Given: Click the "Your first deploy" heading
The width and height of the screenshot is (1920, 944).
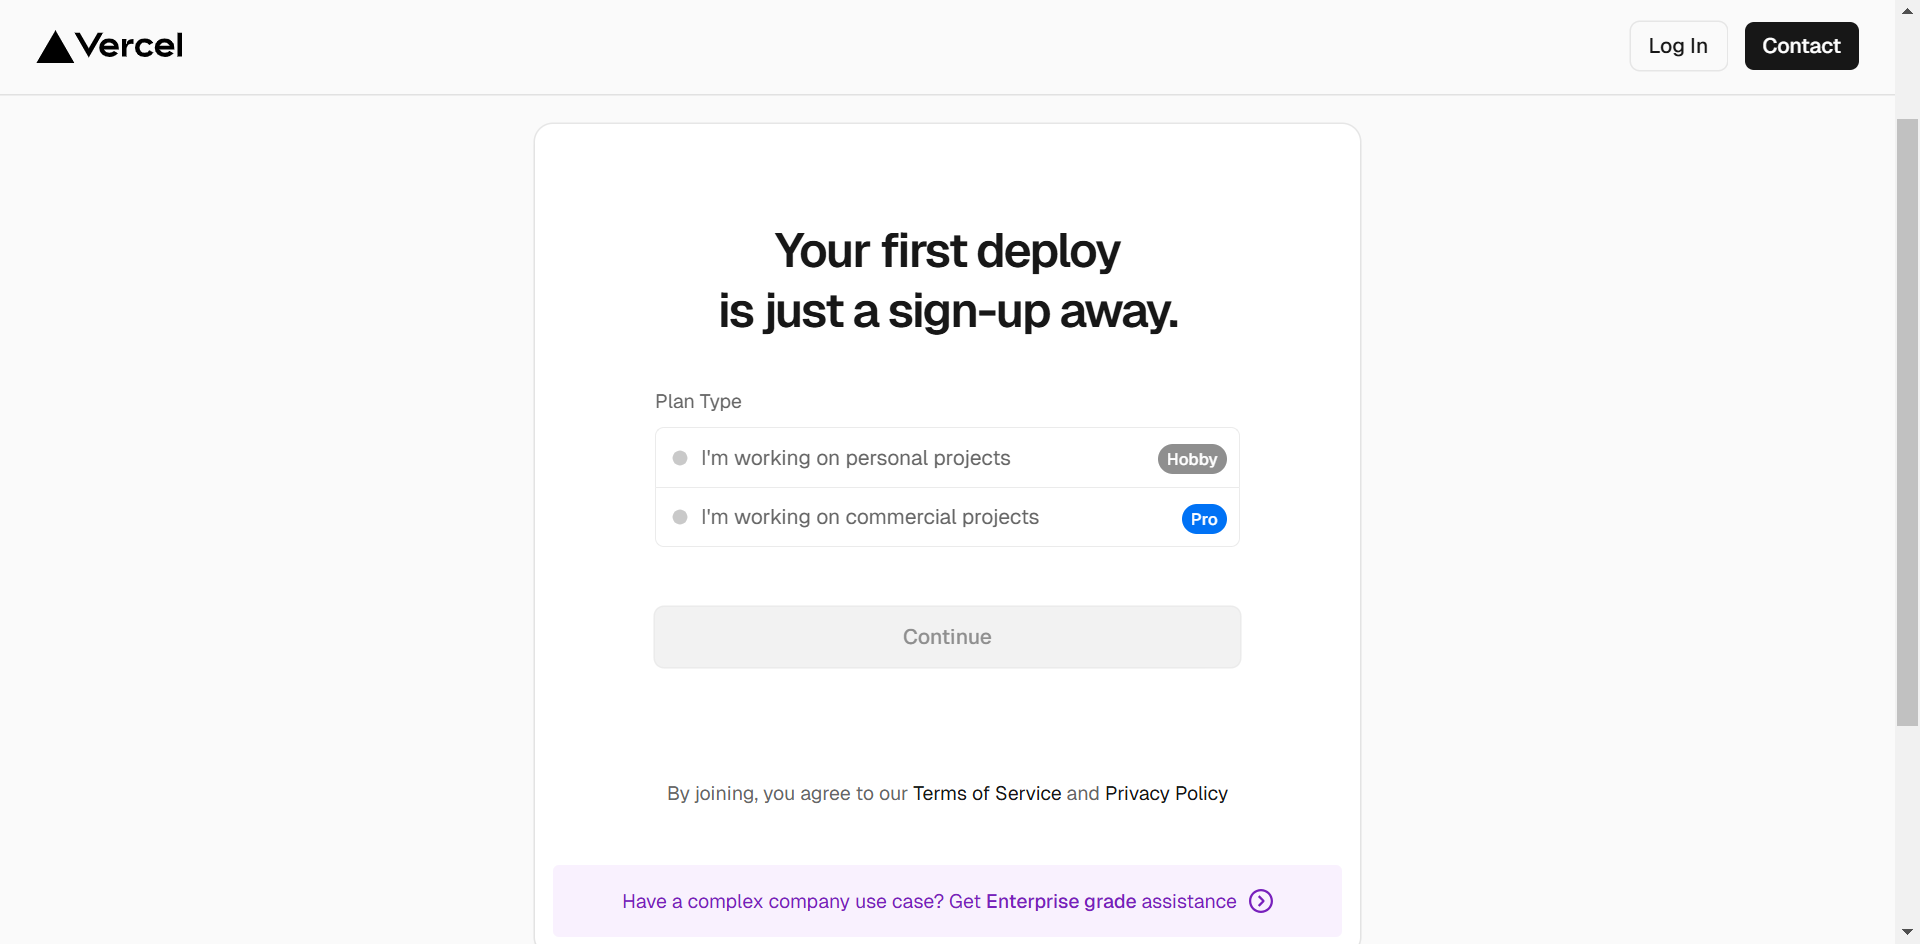Looking at the screenshot, I should pyautogui.click(x=947, y=251).
